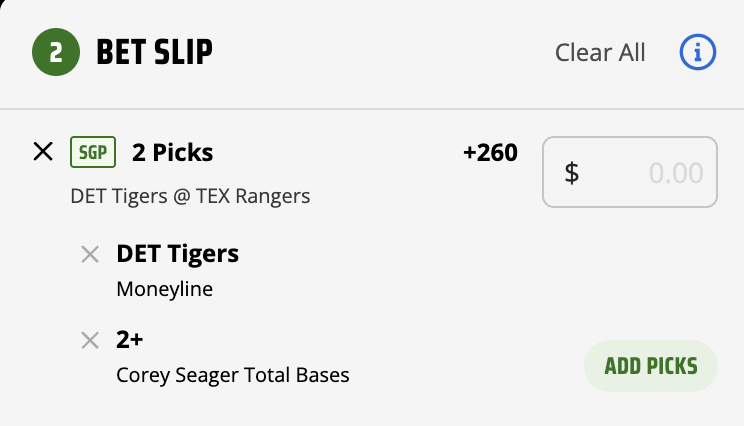The height and width of the screenshot is (426, 744).
Task: Select the 2+ pick line
Action: coord(130,340)
